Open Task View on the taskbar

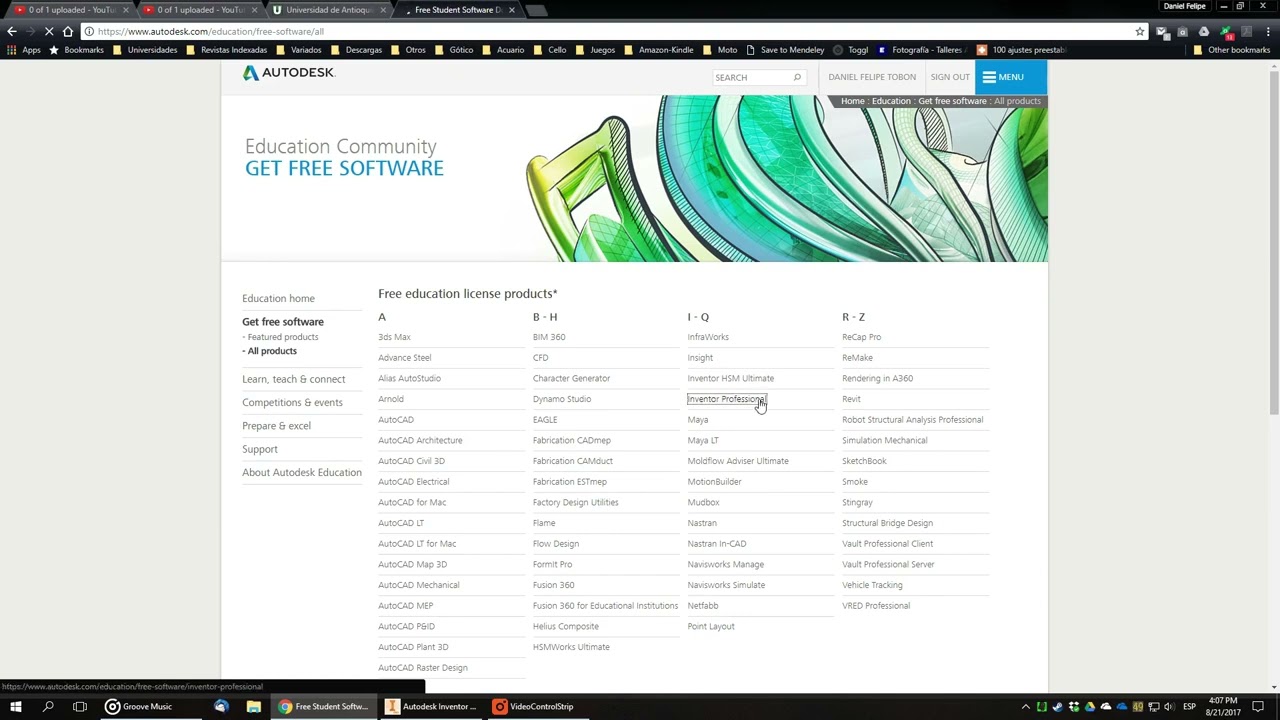pos(80,706)
